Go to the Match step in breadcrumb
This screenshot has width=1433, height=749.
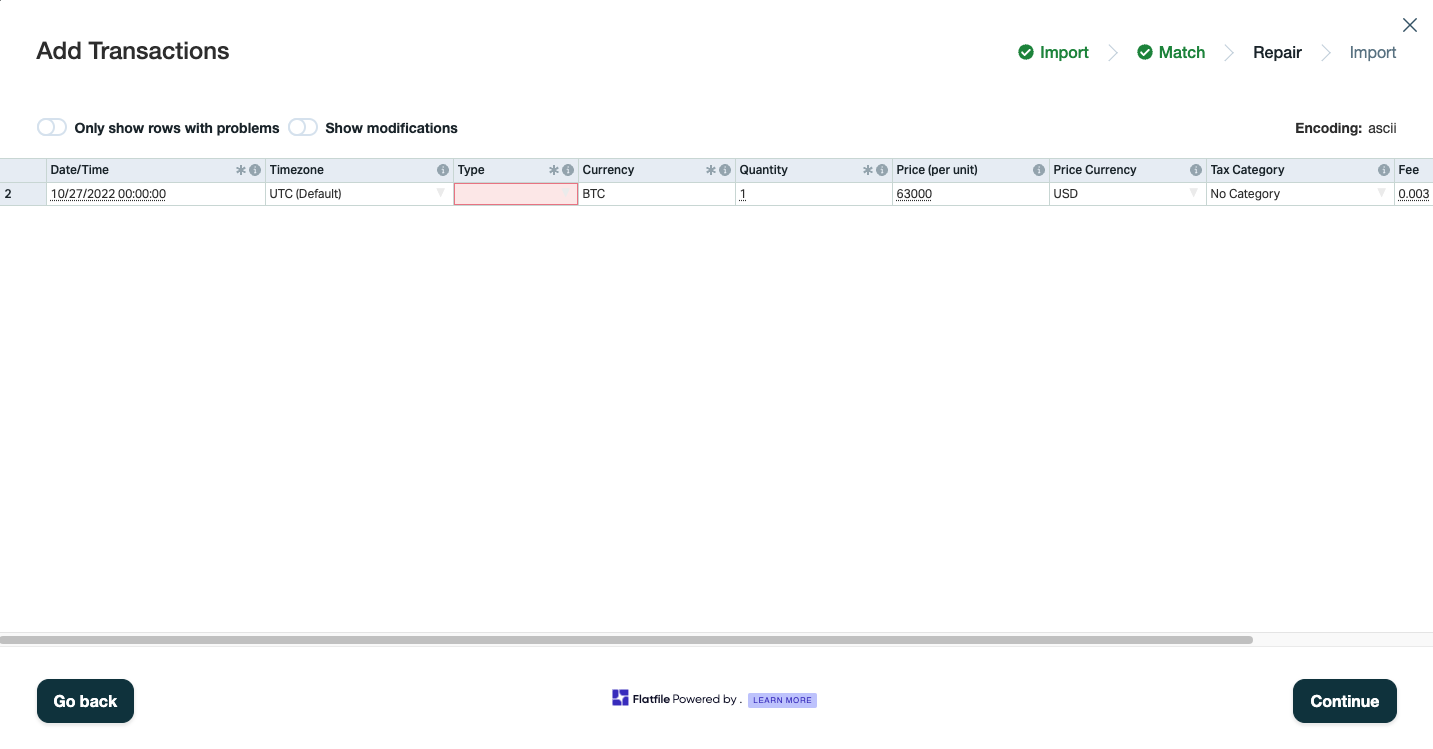(x=1171, y=52)
